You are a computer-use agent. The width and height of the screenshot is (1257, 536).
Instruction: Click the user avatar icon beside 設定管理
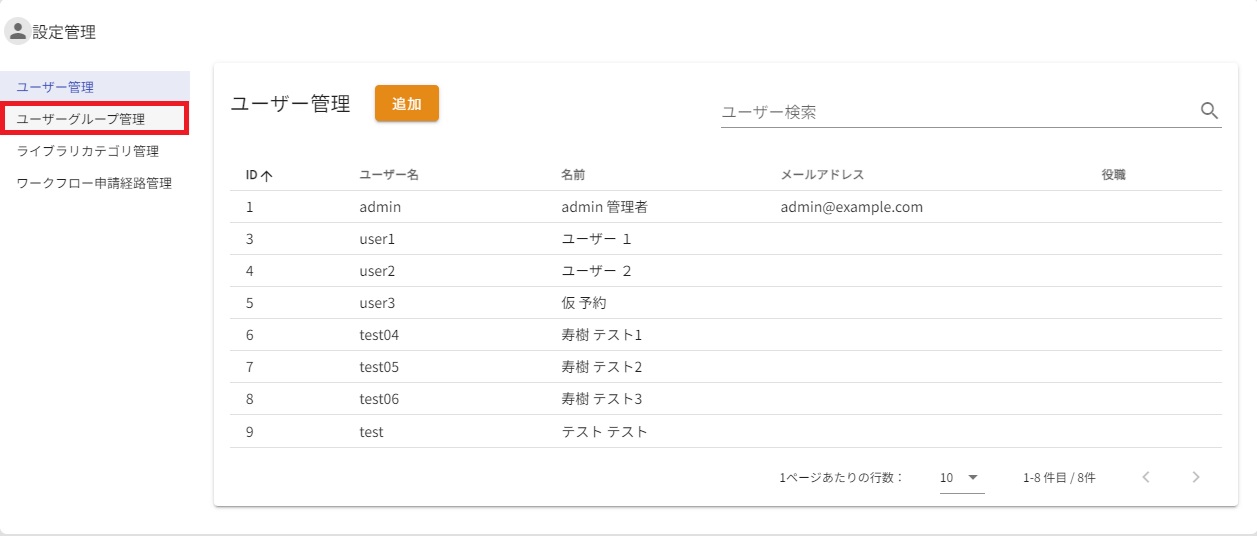tap(17, 31)
